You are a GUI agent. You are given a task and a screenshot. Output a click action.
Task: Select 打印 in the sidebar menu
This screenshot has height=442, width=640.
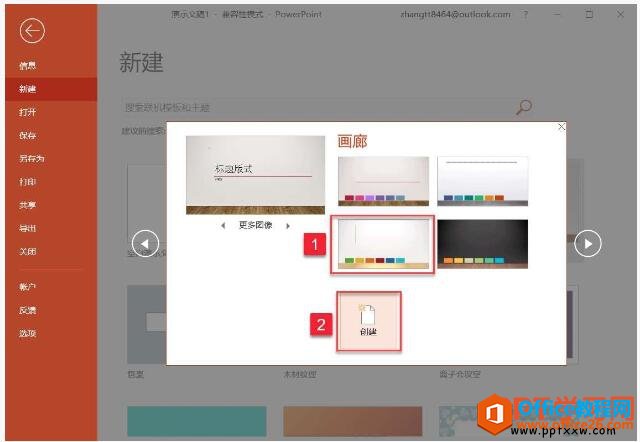click(27, 182)
